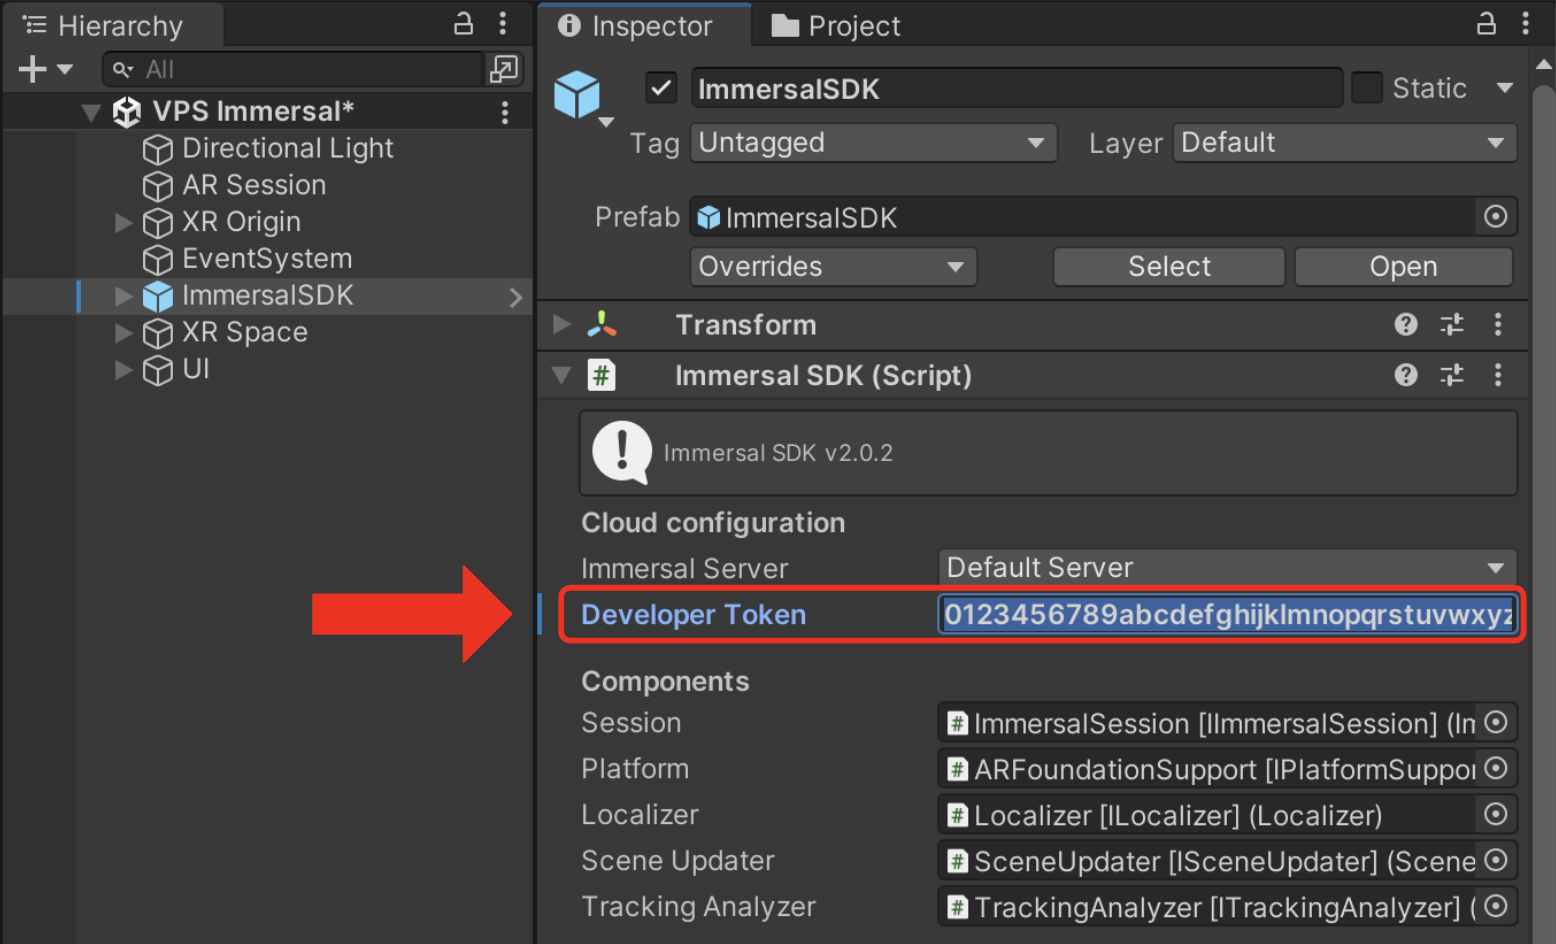
Task: Click the Tracking Analyzer reference field
Action: coord(1207,907)
